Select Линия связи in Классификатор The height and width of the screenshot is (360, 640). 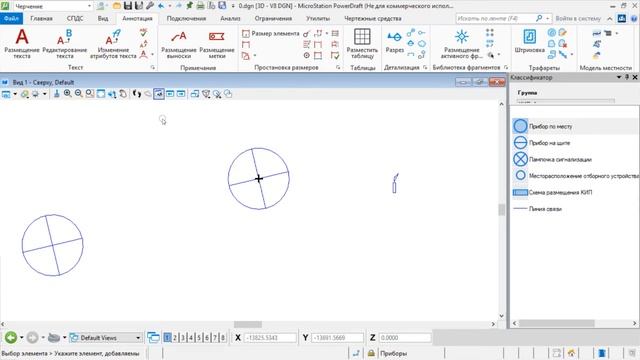click(575, 209)
